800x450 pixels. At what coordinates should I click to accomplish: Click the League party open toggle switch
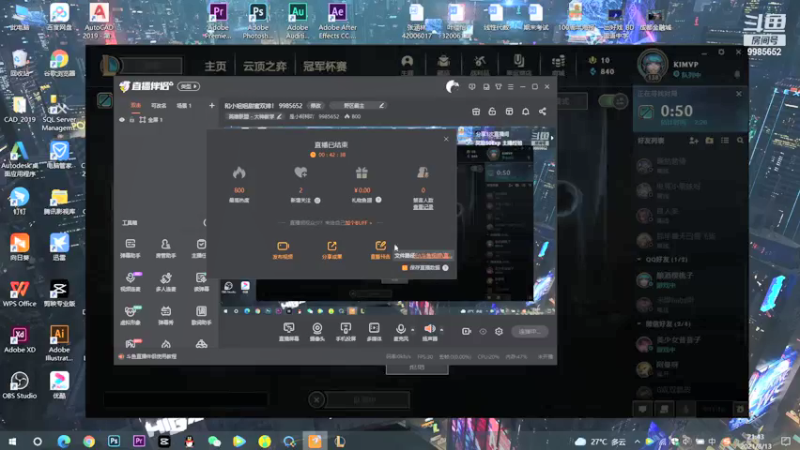pos(613,101)
